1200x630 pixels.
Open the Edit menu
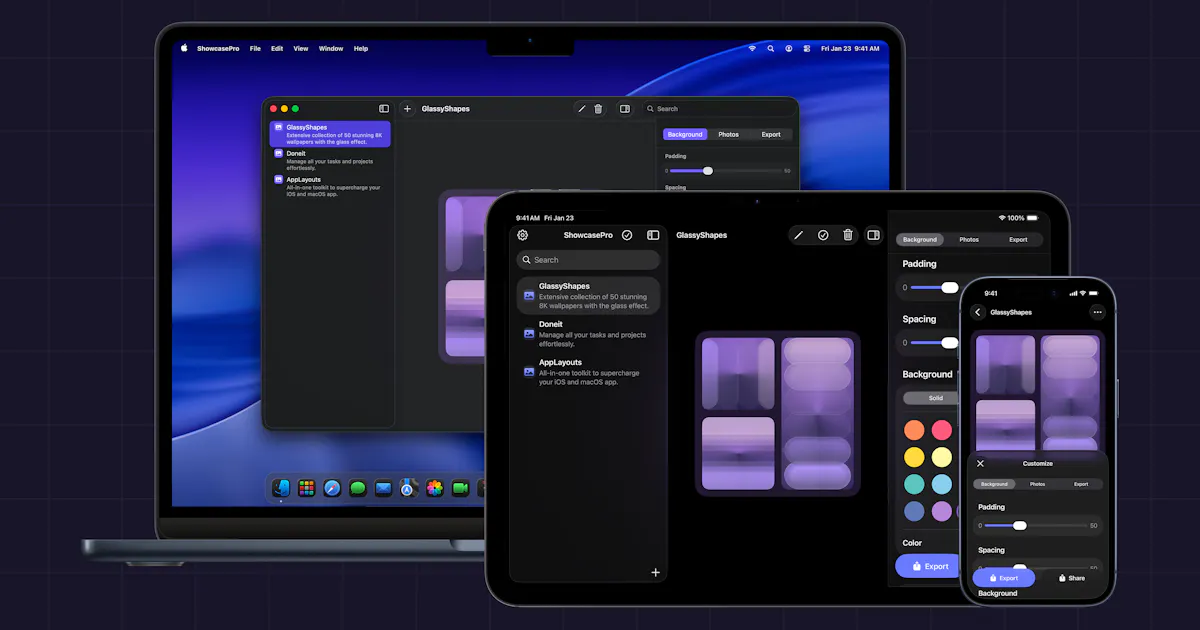tap(277, 48)
